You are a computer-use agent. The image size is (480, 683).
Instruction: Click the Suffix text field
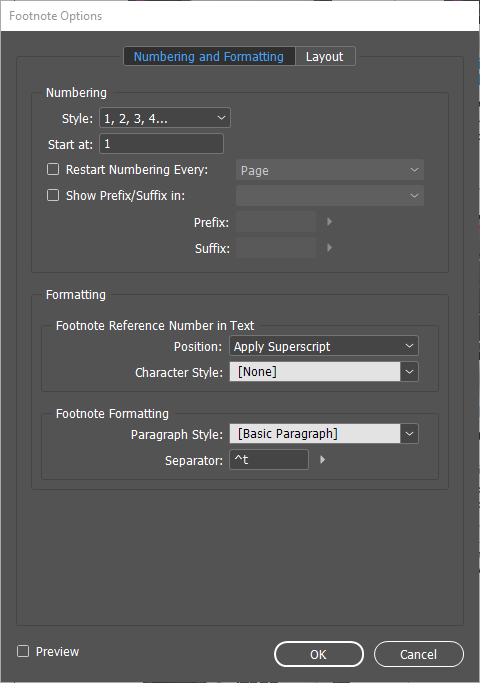click(x=276, y=247)
